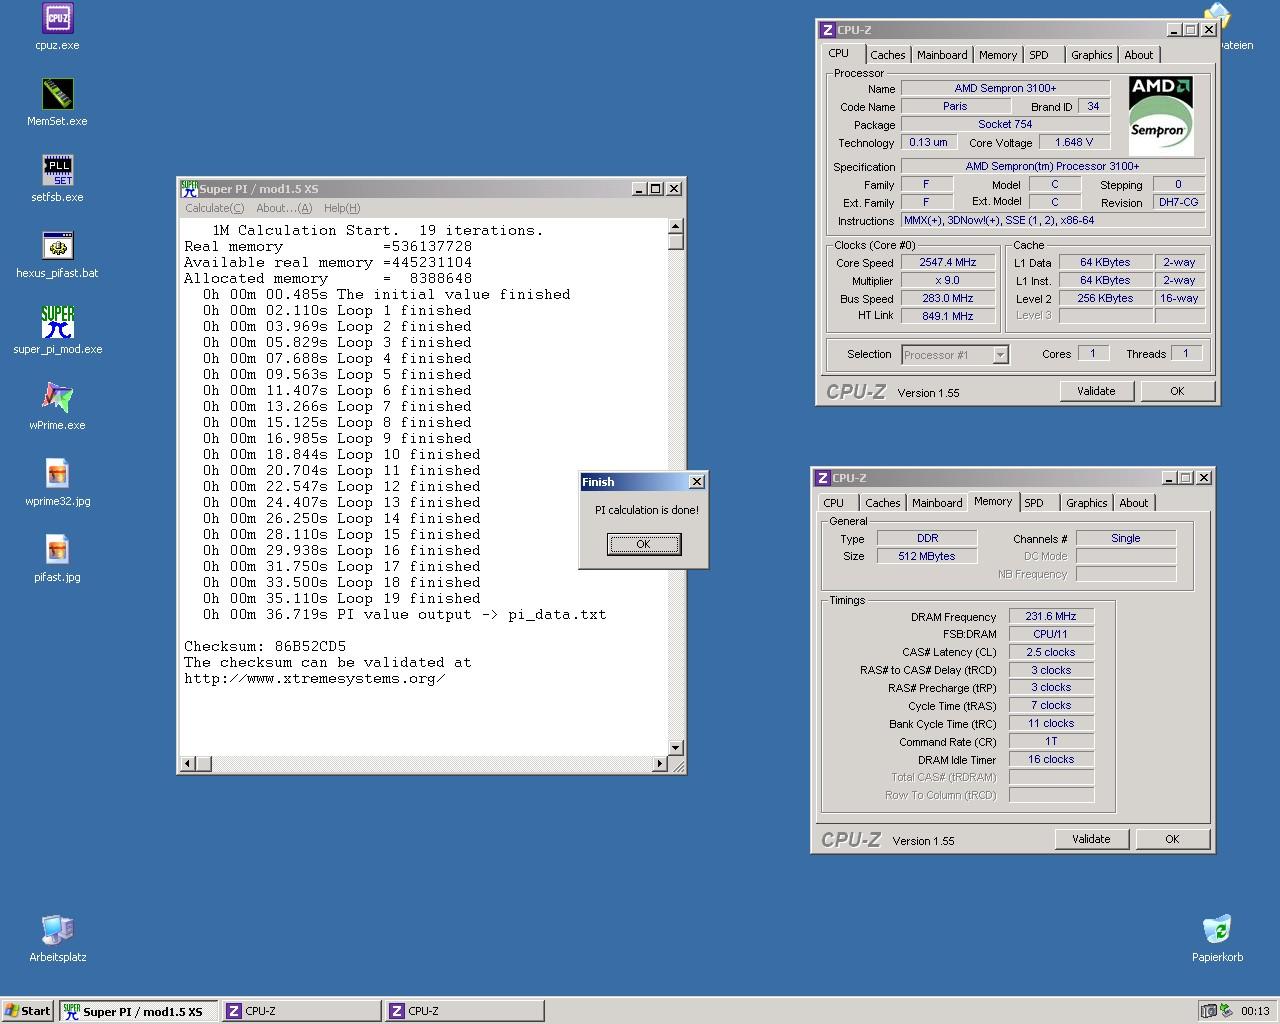This screenshot has height=1024, width=1280.
Task: Click OK in the Memory CPU-Z window
Action: 1172,839
